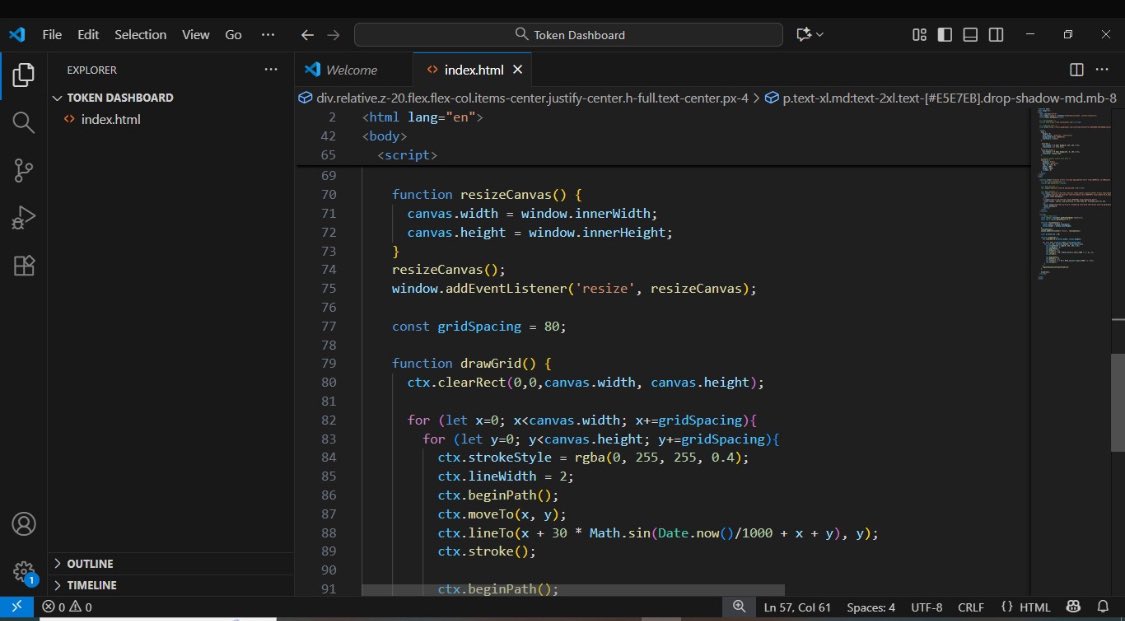Switch to the Welcome tab
The width and height of the screenshot is (1125, 621).
point(353,69)
